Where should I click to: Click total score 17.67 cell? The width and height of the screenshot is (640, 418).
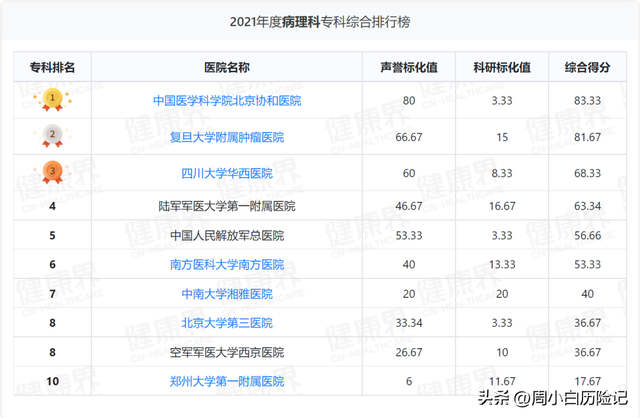588,381
